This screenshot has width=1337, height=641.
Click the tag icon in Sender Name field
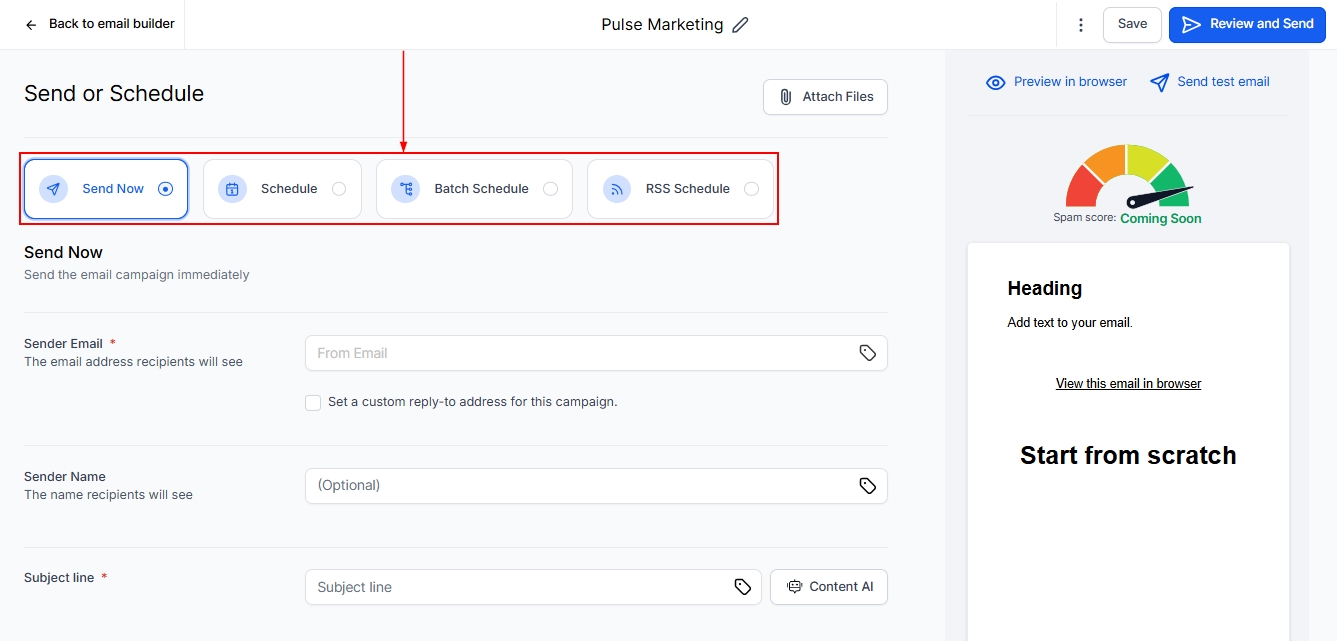(867, 486)
